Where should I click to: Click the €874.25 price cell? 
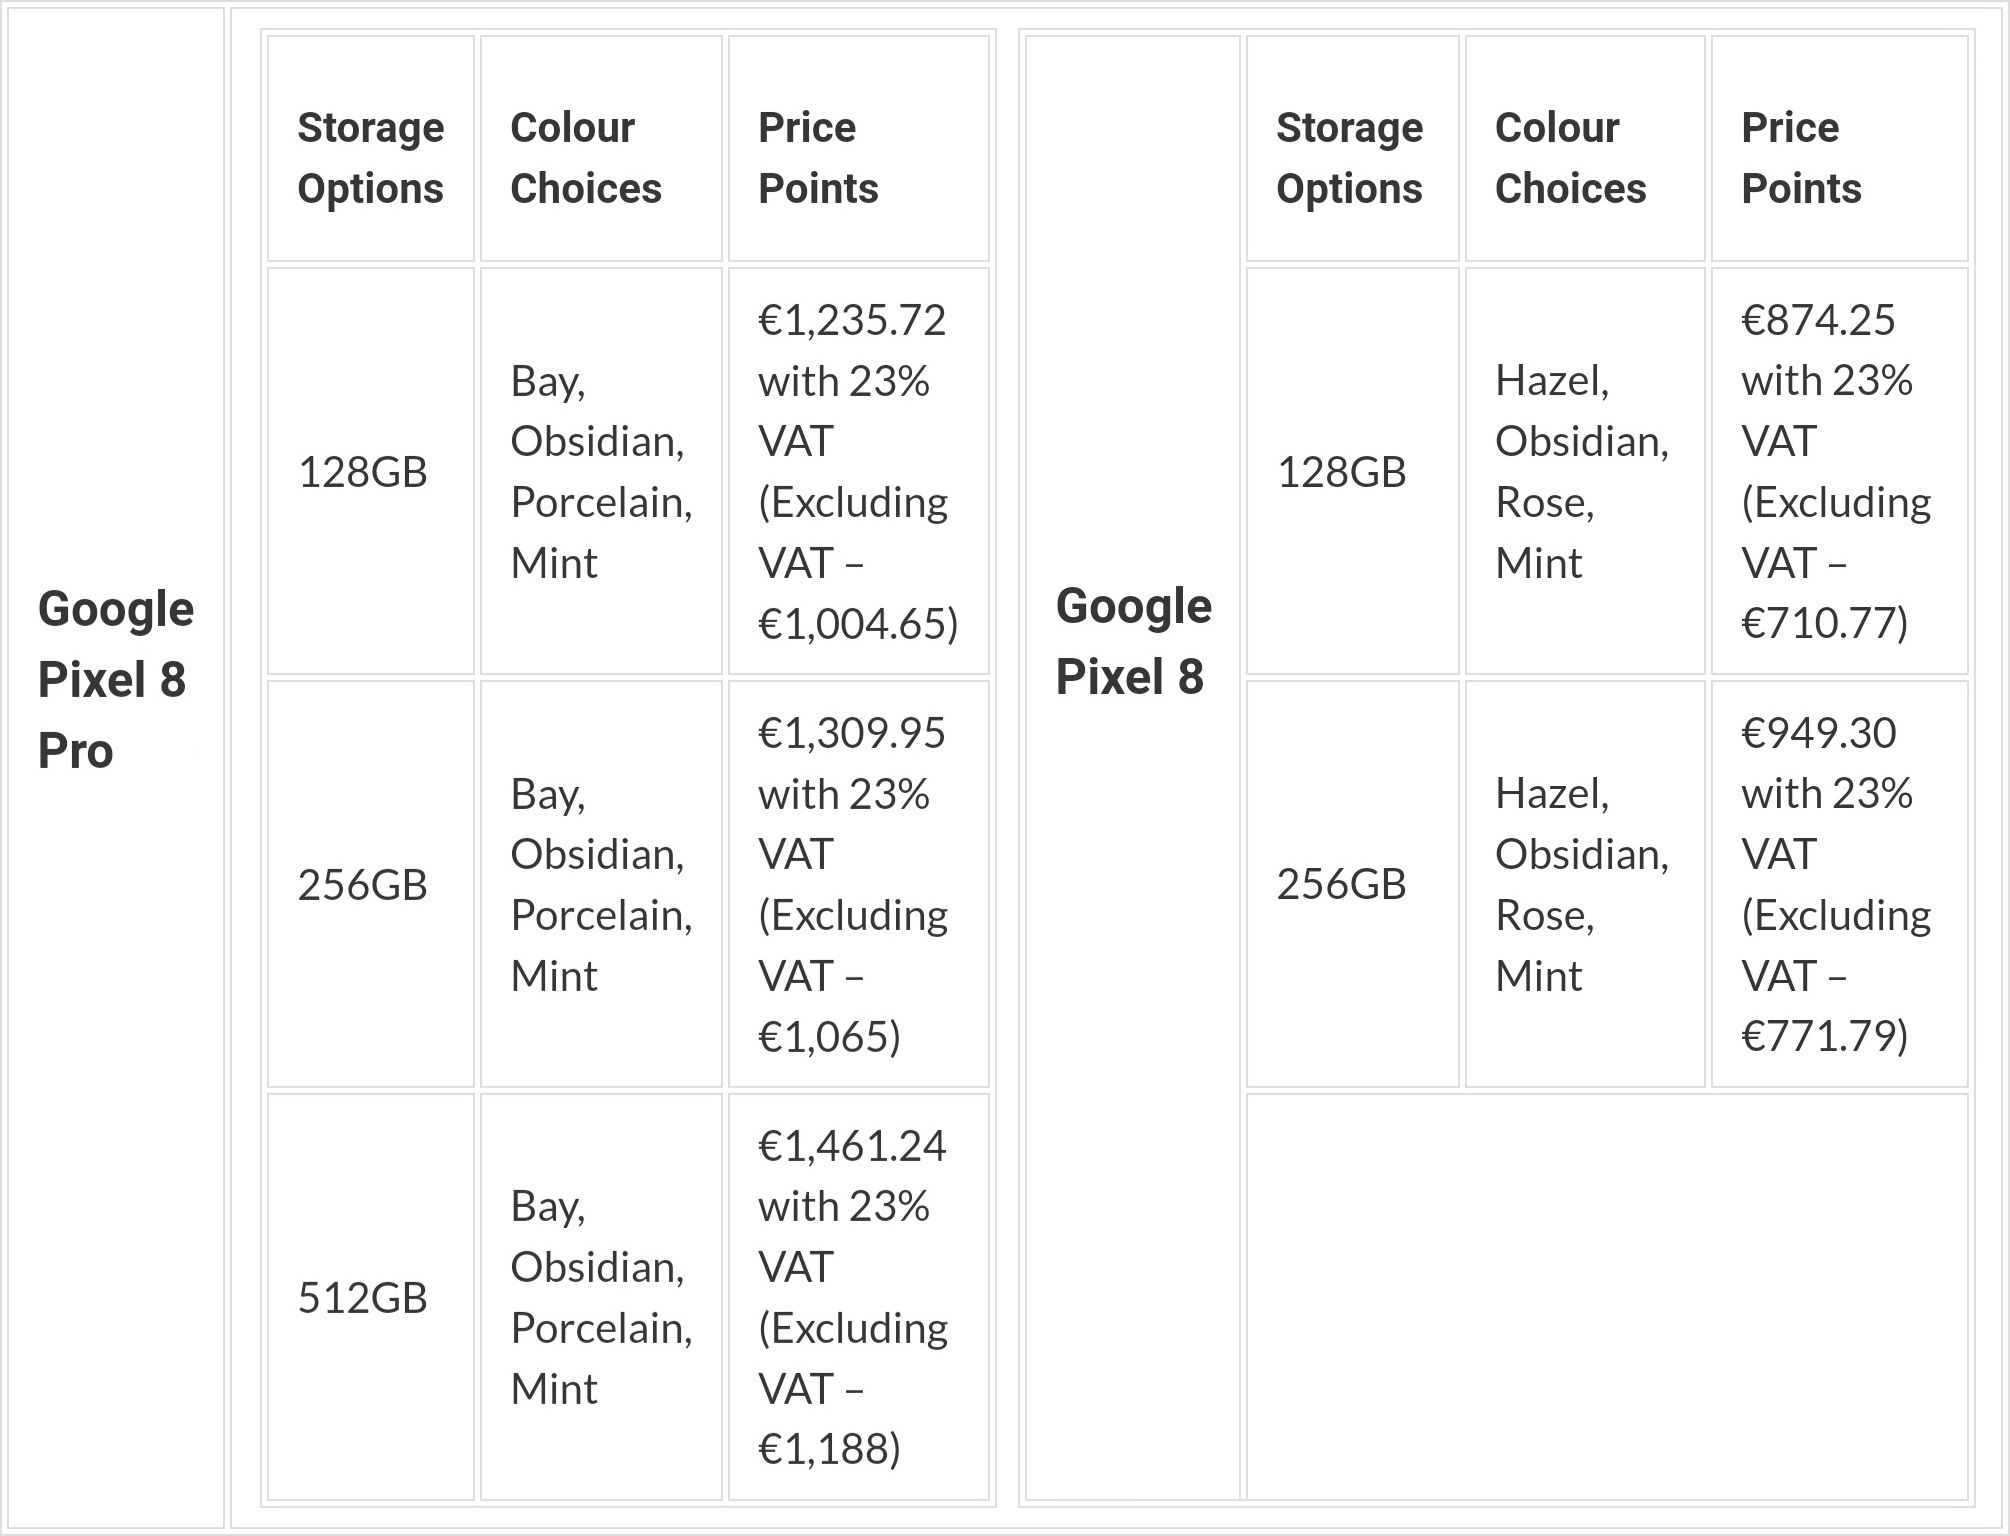[x=1839, y=471]
